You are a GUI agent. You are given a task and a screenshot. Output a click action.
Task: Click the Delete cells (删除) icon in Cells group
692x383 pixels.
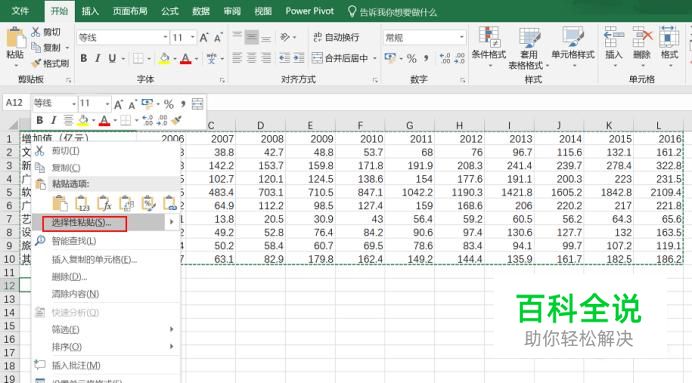(642, 37)
